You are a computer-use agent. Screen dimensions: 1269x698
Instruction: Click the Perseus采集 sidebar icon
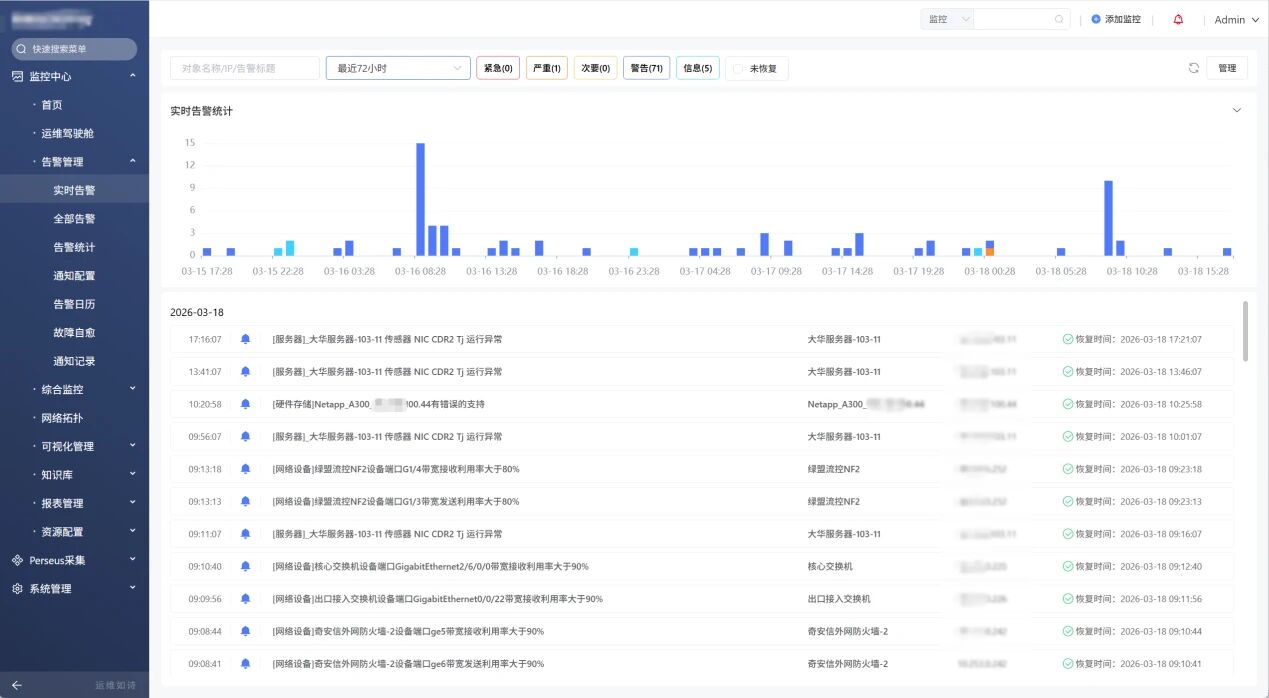(17, 560)
